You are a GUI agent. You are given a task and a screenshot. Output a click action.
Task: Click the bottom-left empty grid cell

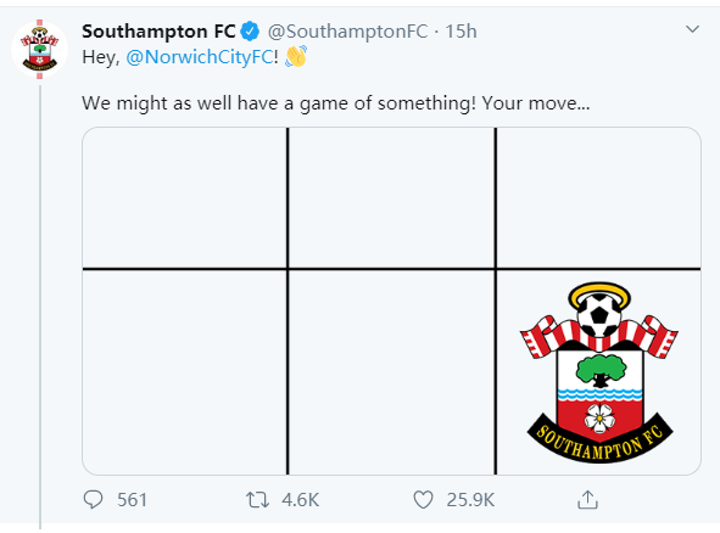pyautogui.click(x=184, y=372)
